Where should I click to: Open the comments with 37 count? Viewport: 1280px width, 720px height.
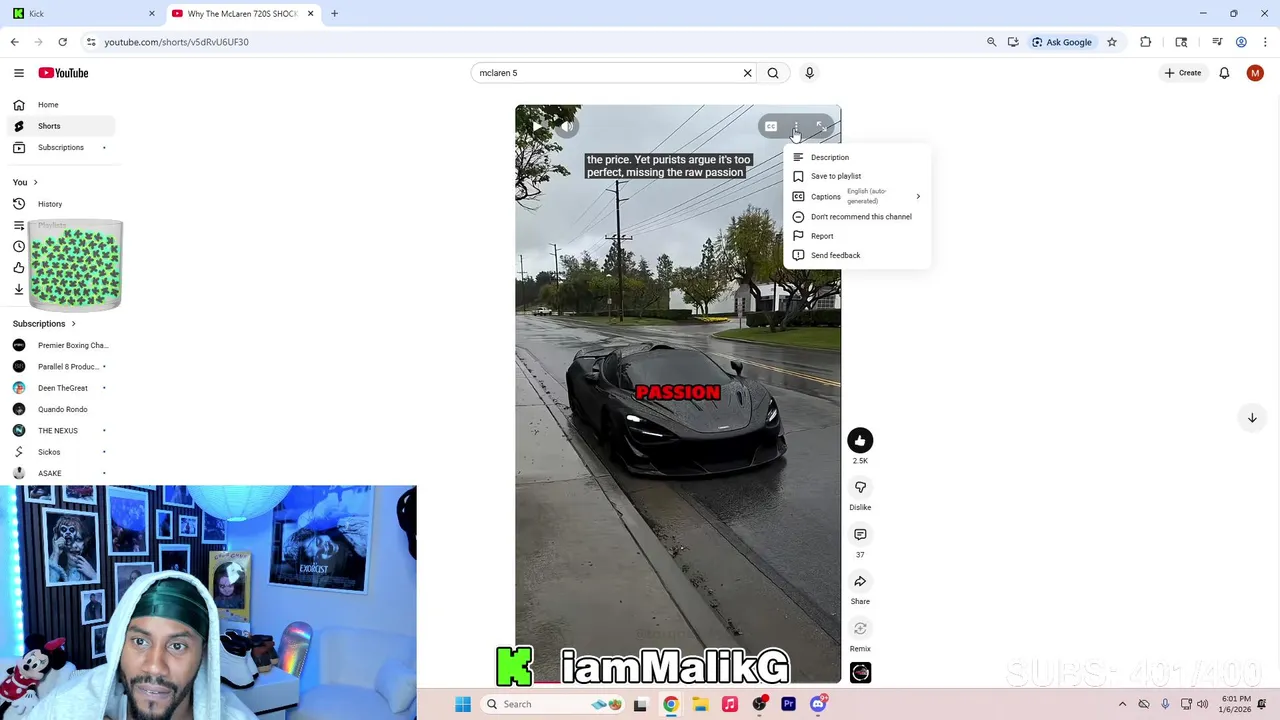tap(860, 535)
